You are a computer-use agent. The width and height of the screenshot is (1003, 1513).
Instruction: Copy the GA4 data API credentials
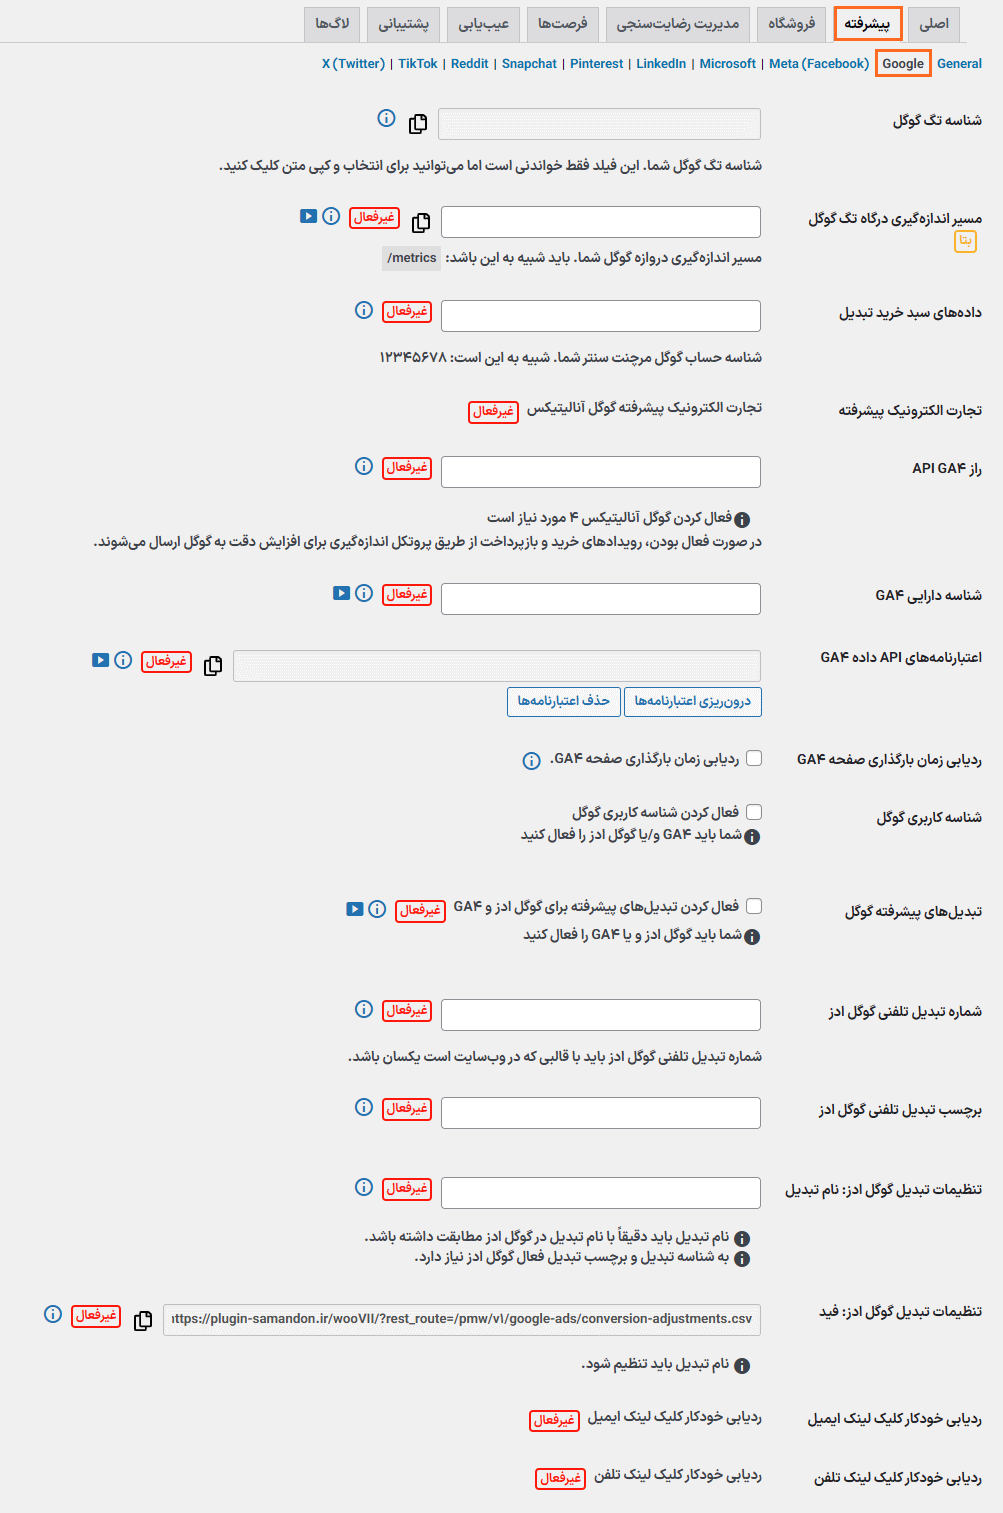(x=212, y=665)
